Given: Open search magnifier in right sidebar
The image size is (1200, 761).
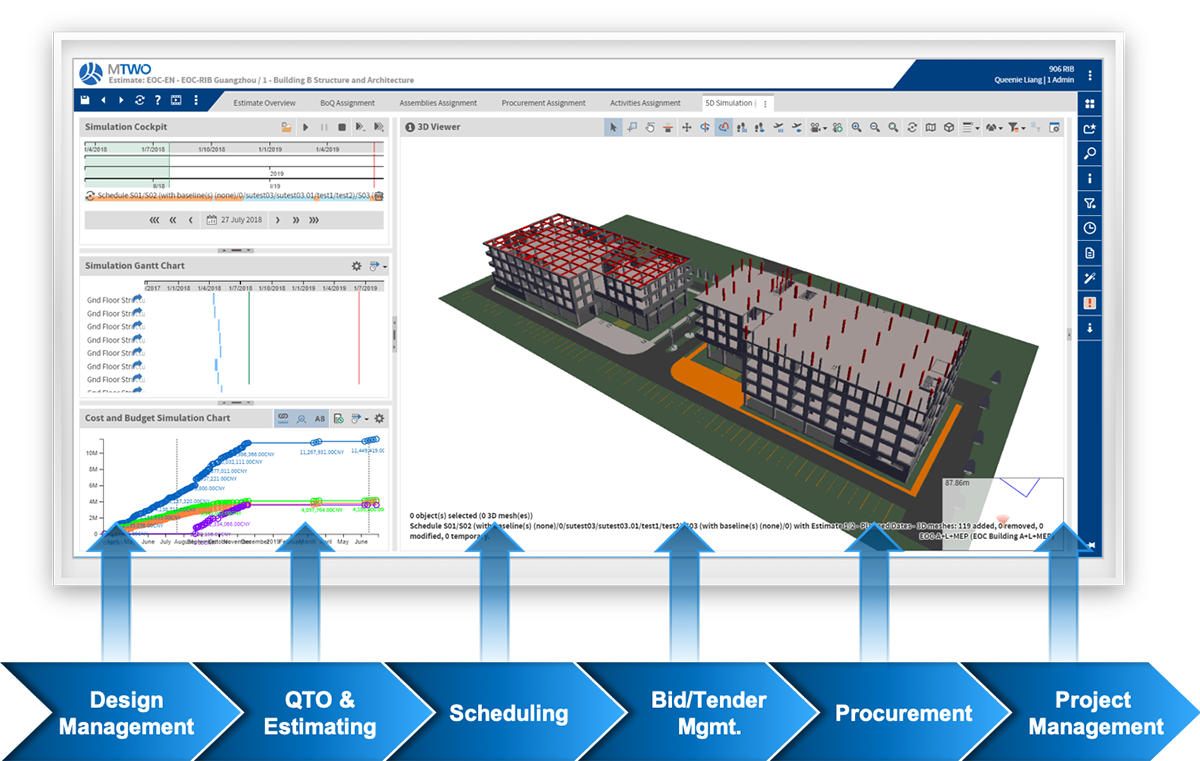Looking at the screenshot, I should [x=1090, y=153].
